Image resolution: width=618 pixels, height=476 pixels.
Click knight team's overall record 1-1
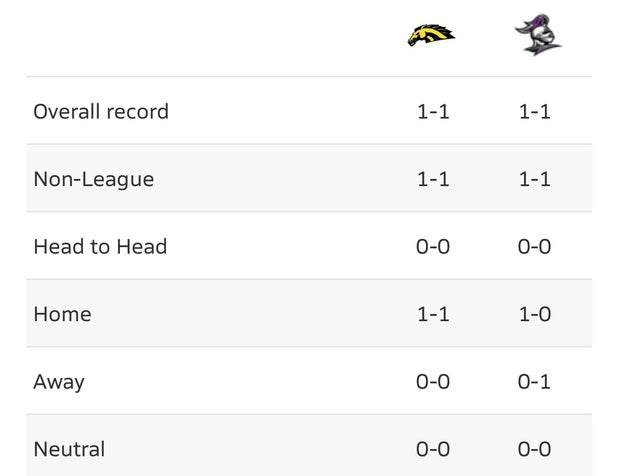pos(534,112)
